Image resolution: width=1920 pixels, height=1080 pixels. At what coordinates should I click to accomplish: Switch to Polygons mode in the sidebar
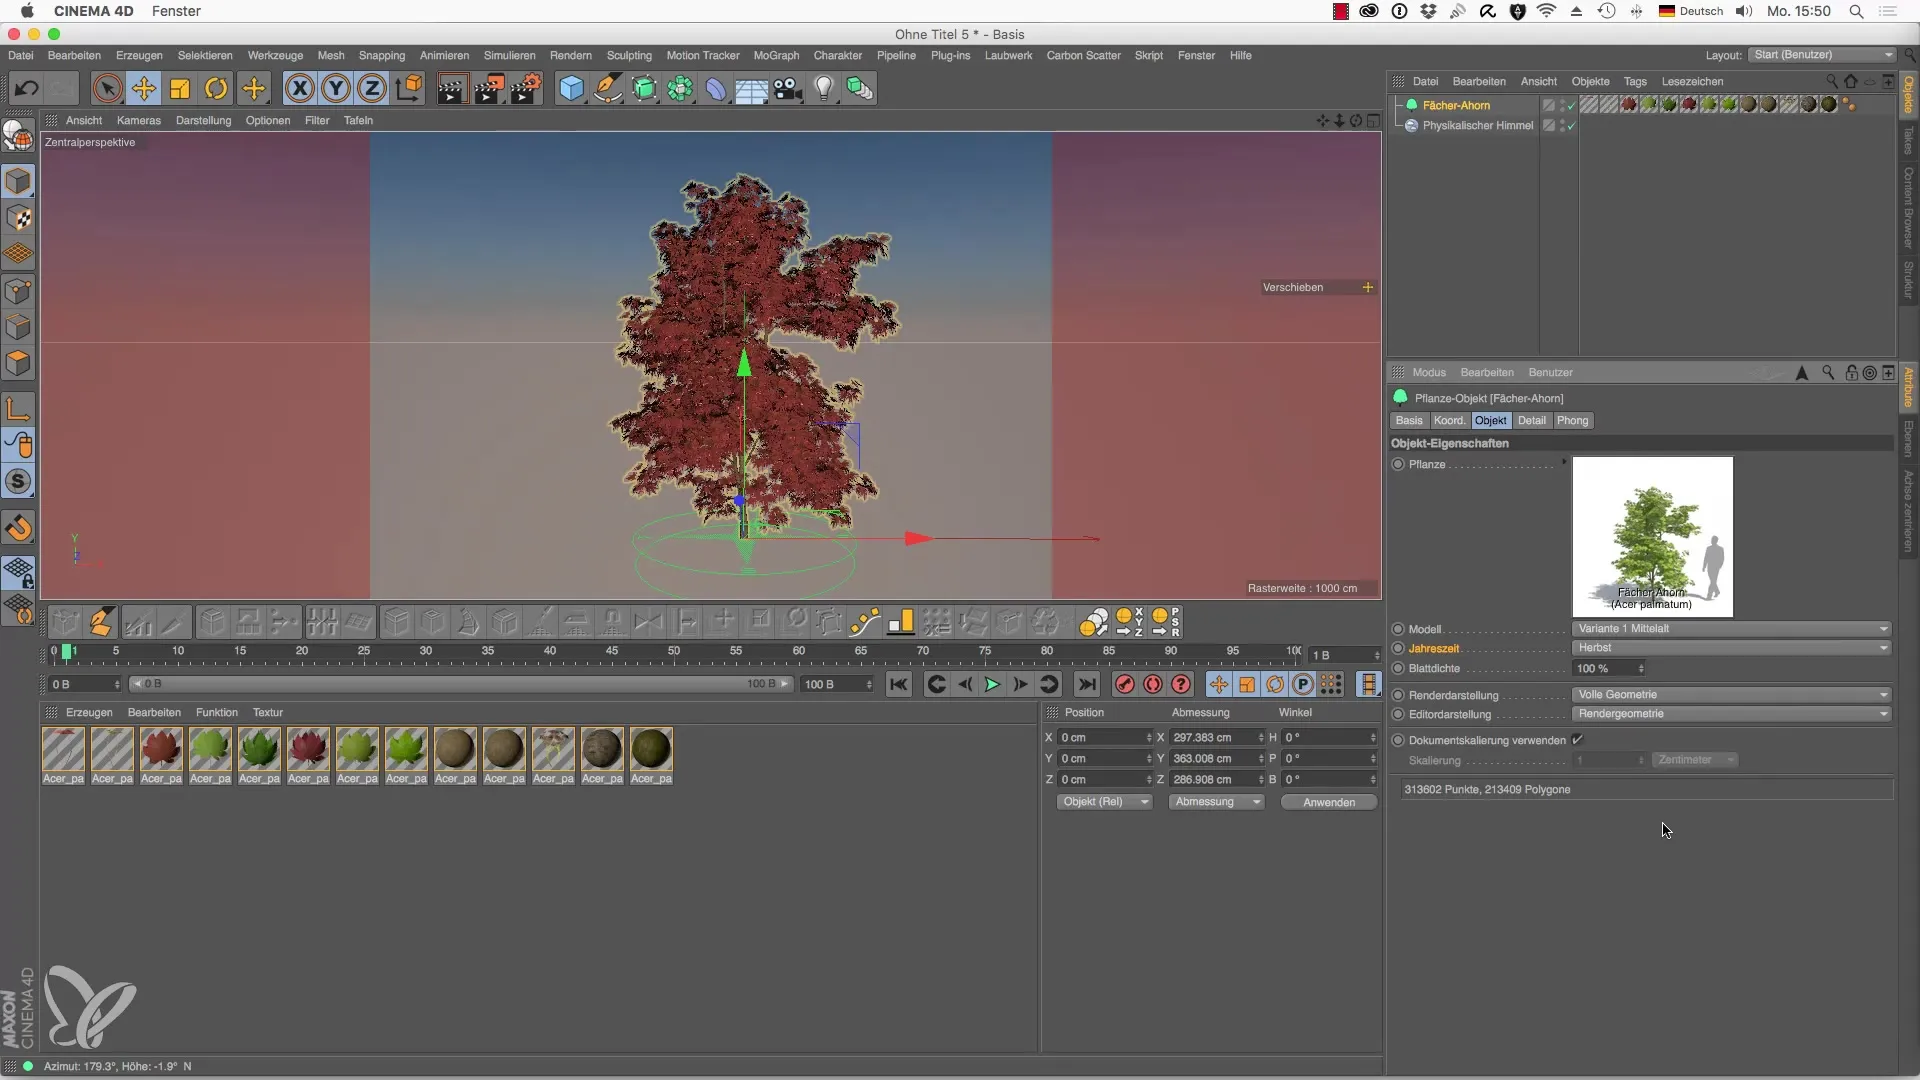(18, 363)
